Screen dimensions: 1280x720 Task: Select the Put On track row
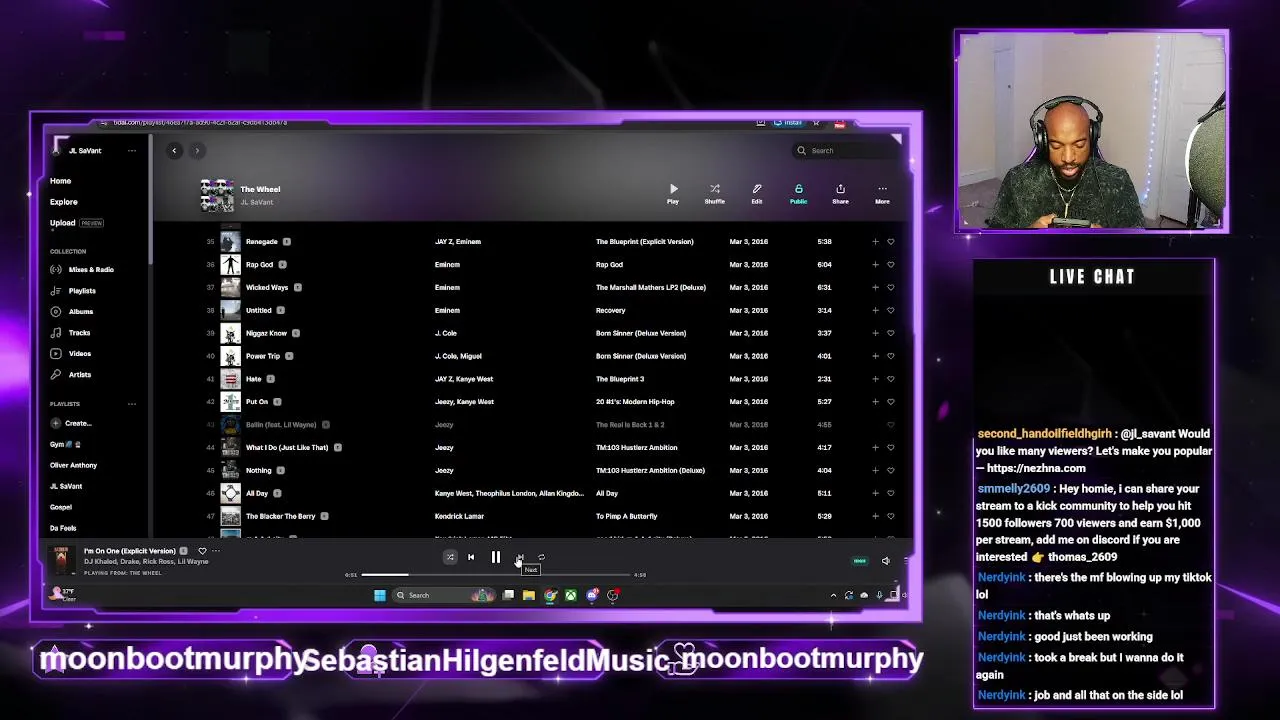click(550, 402)
